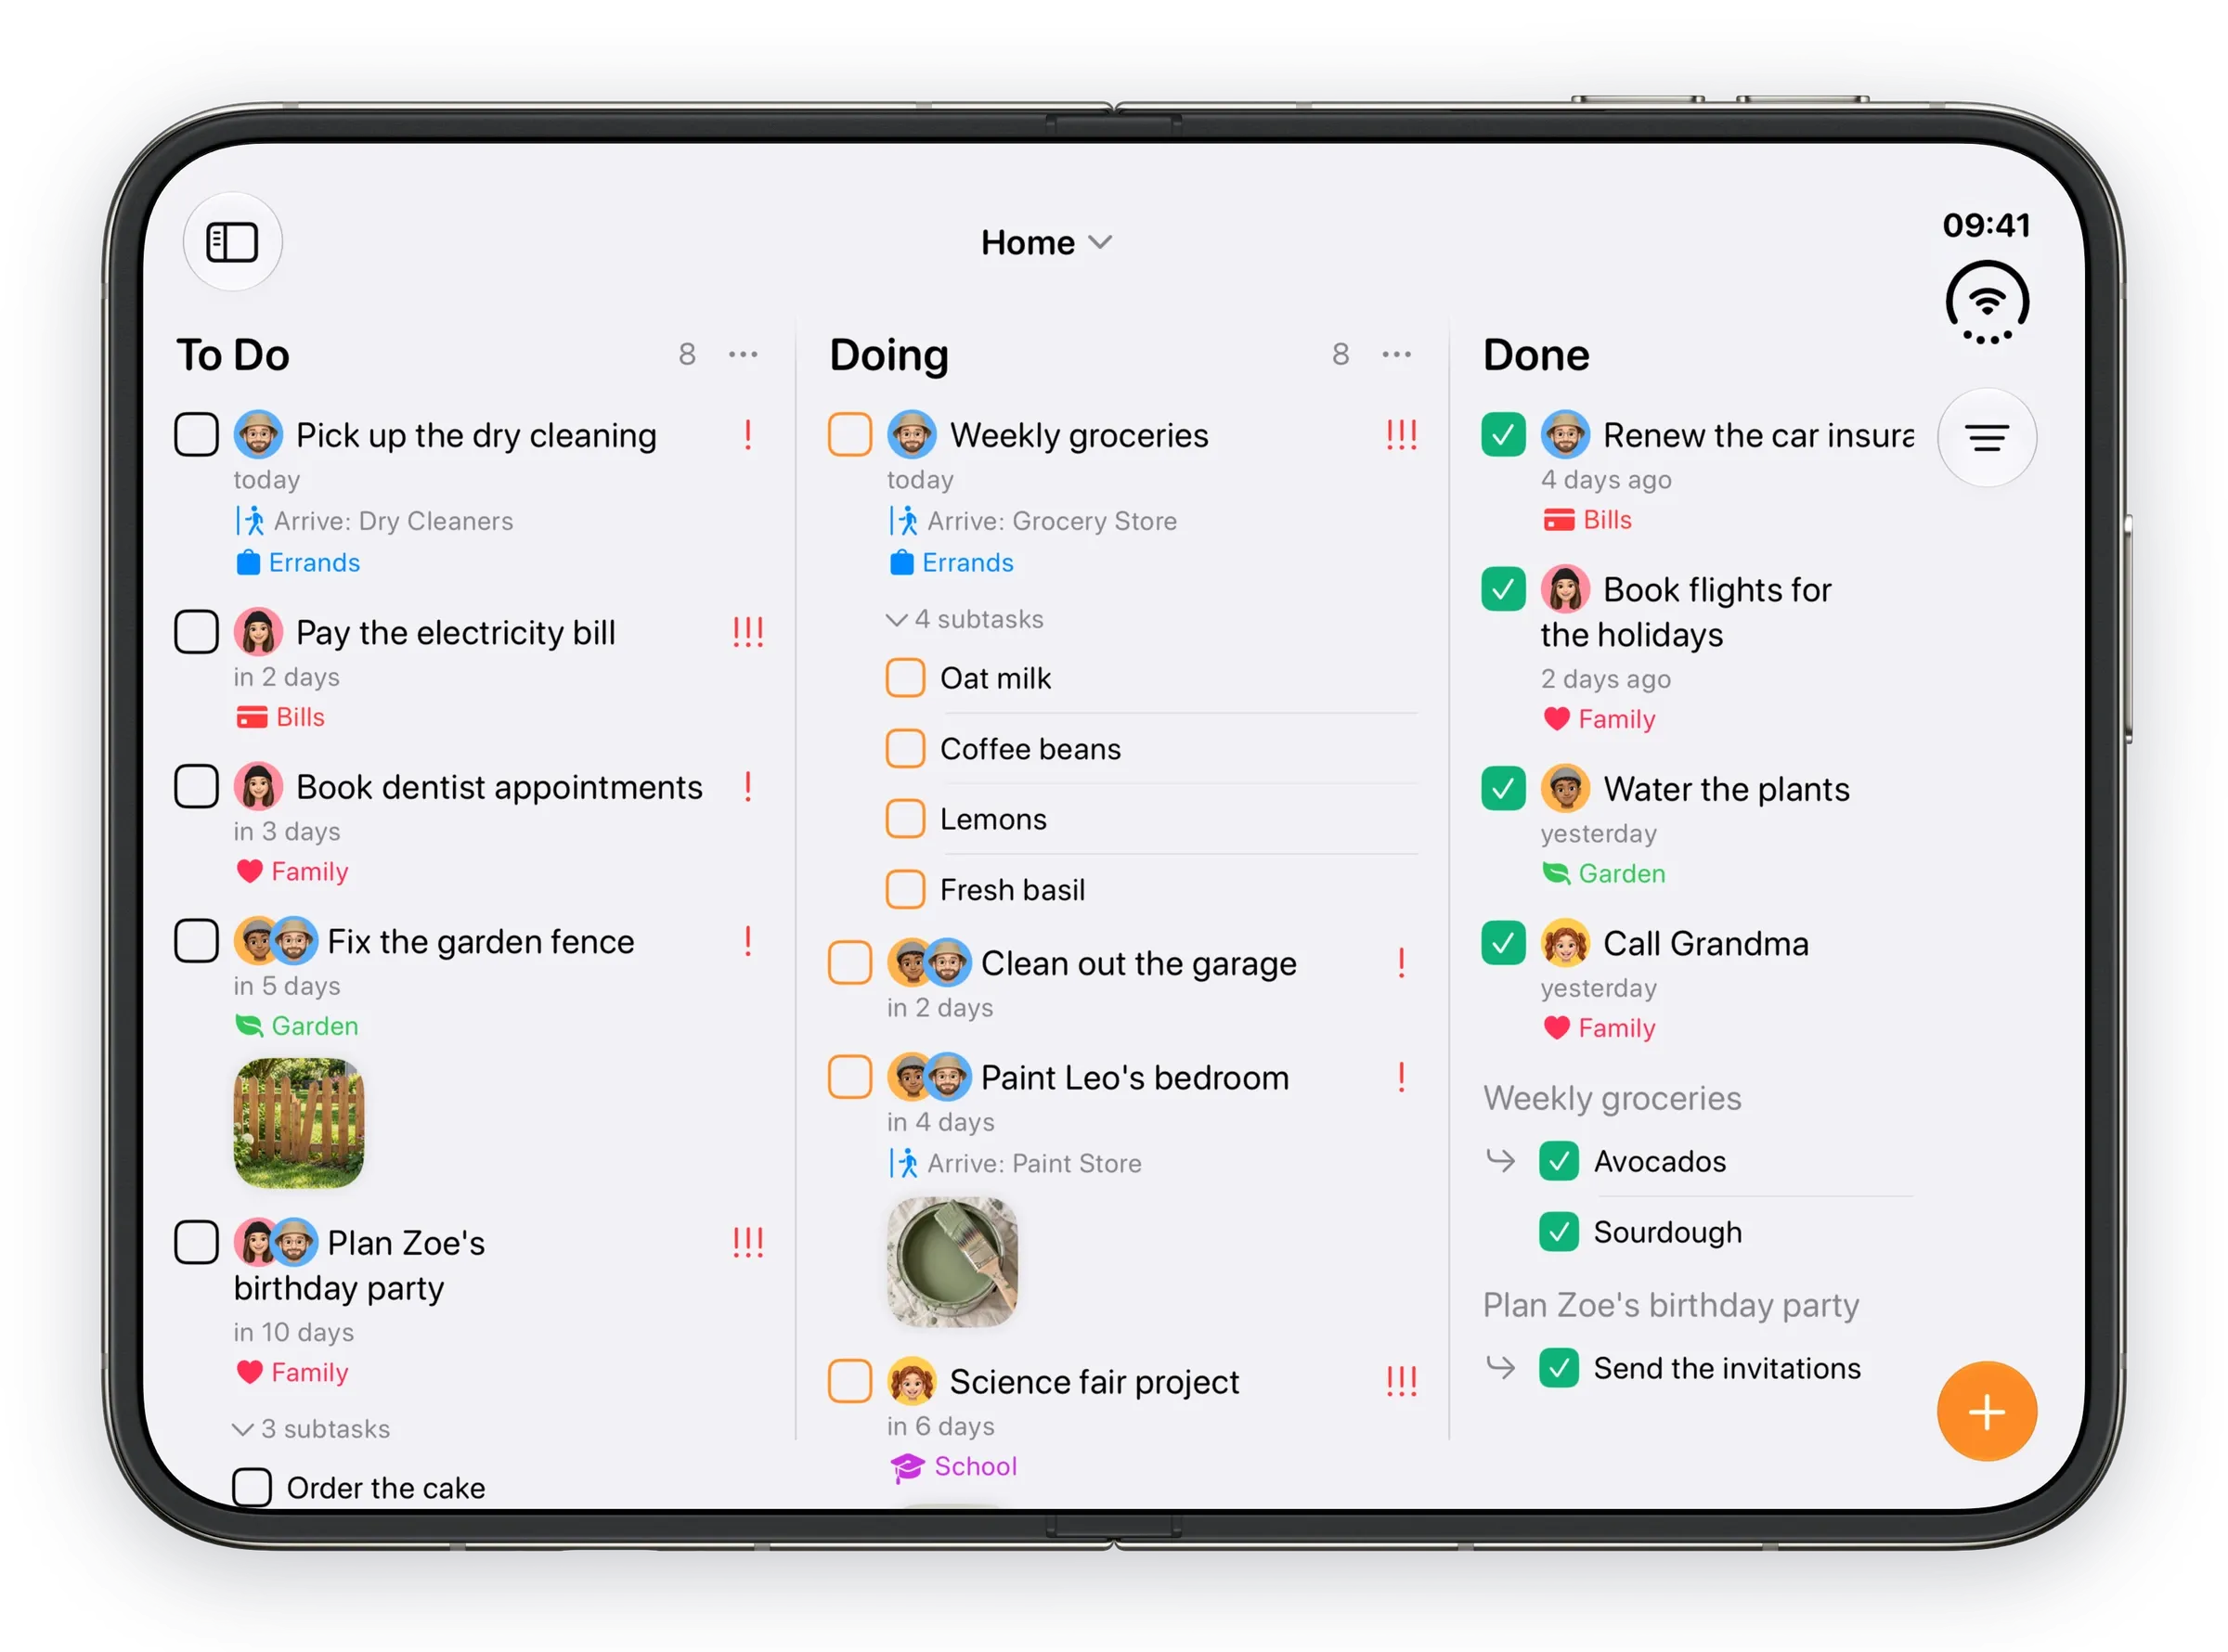Image resolution: width=2228 pixels, height=1652 pixels.
Task: Open the Doing column header
Action: [x=888, y=355]
